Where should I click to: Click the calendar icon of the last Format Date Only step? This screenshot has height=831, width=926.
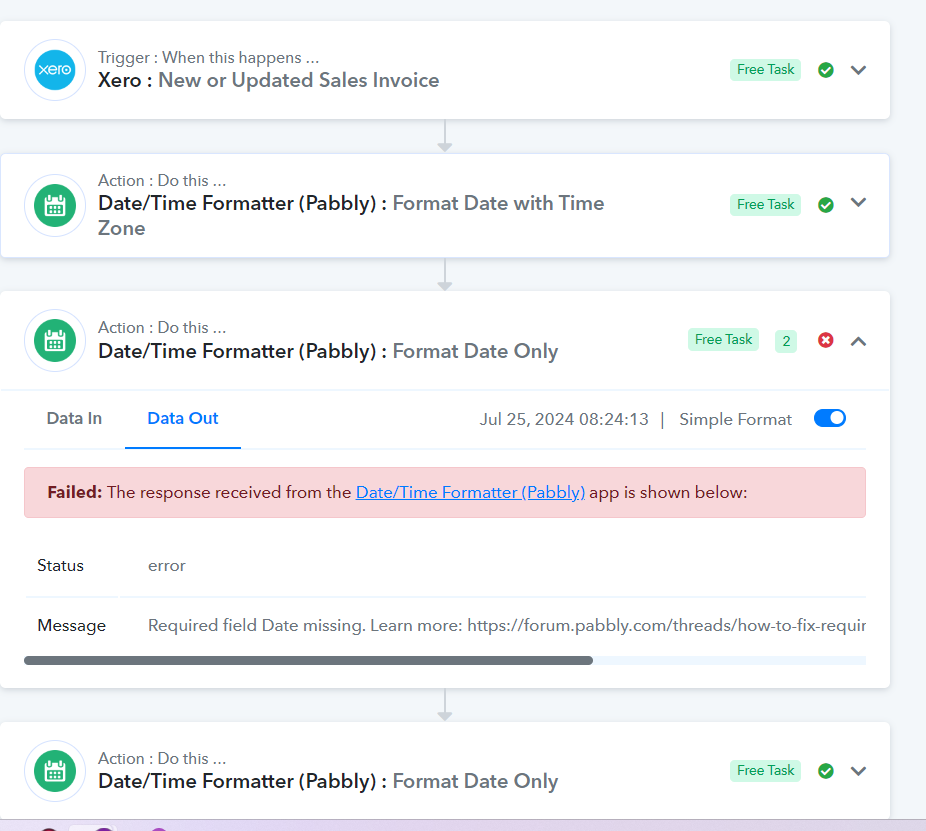[x=55, y=771]
